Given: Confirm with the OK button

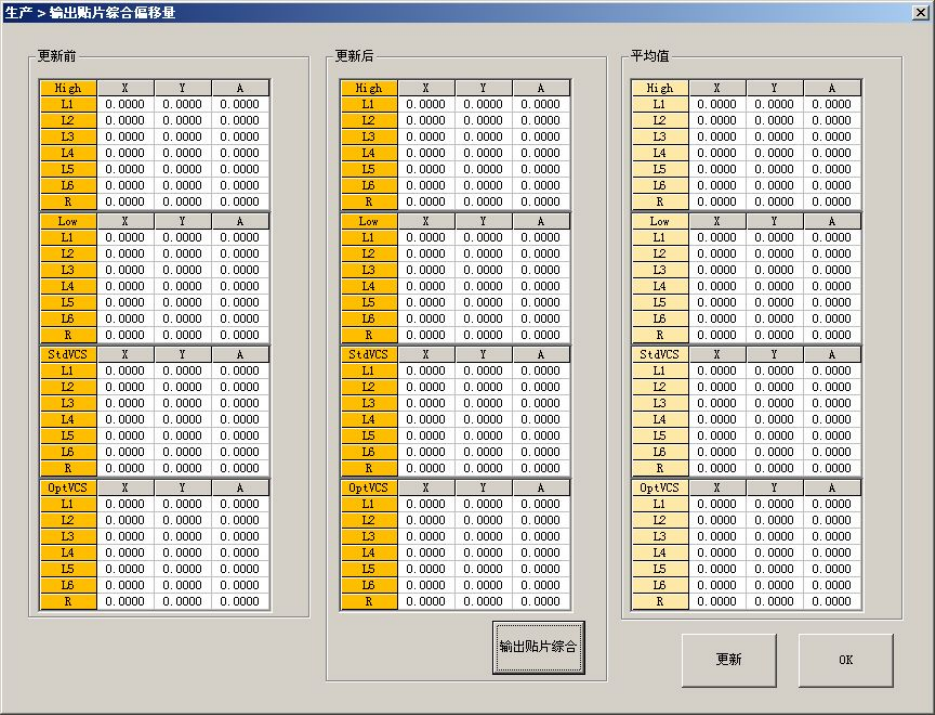Looking at the screenshot, I should pyautogui.click(x=846, y=660).
